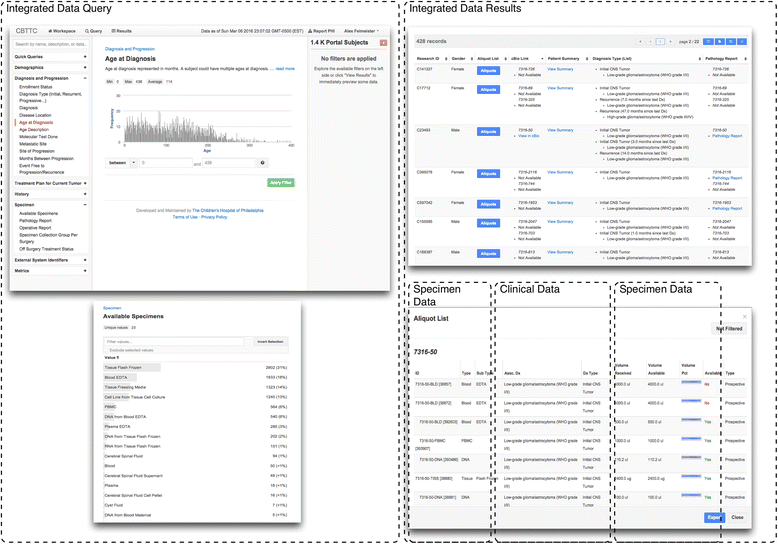Click the highlighted next-page arrow in results
Screen dimensions: 778x544
(x=660, y=42)
